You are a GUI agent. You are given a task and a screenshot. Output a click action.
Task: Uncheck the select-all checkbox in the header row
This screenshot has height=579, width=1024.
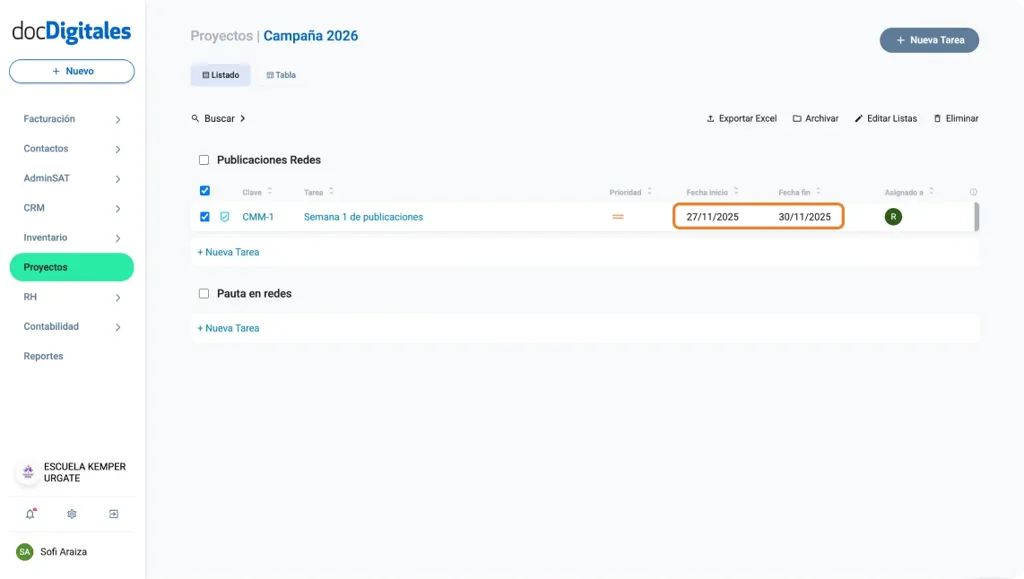click(204, 190)
